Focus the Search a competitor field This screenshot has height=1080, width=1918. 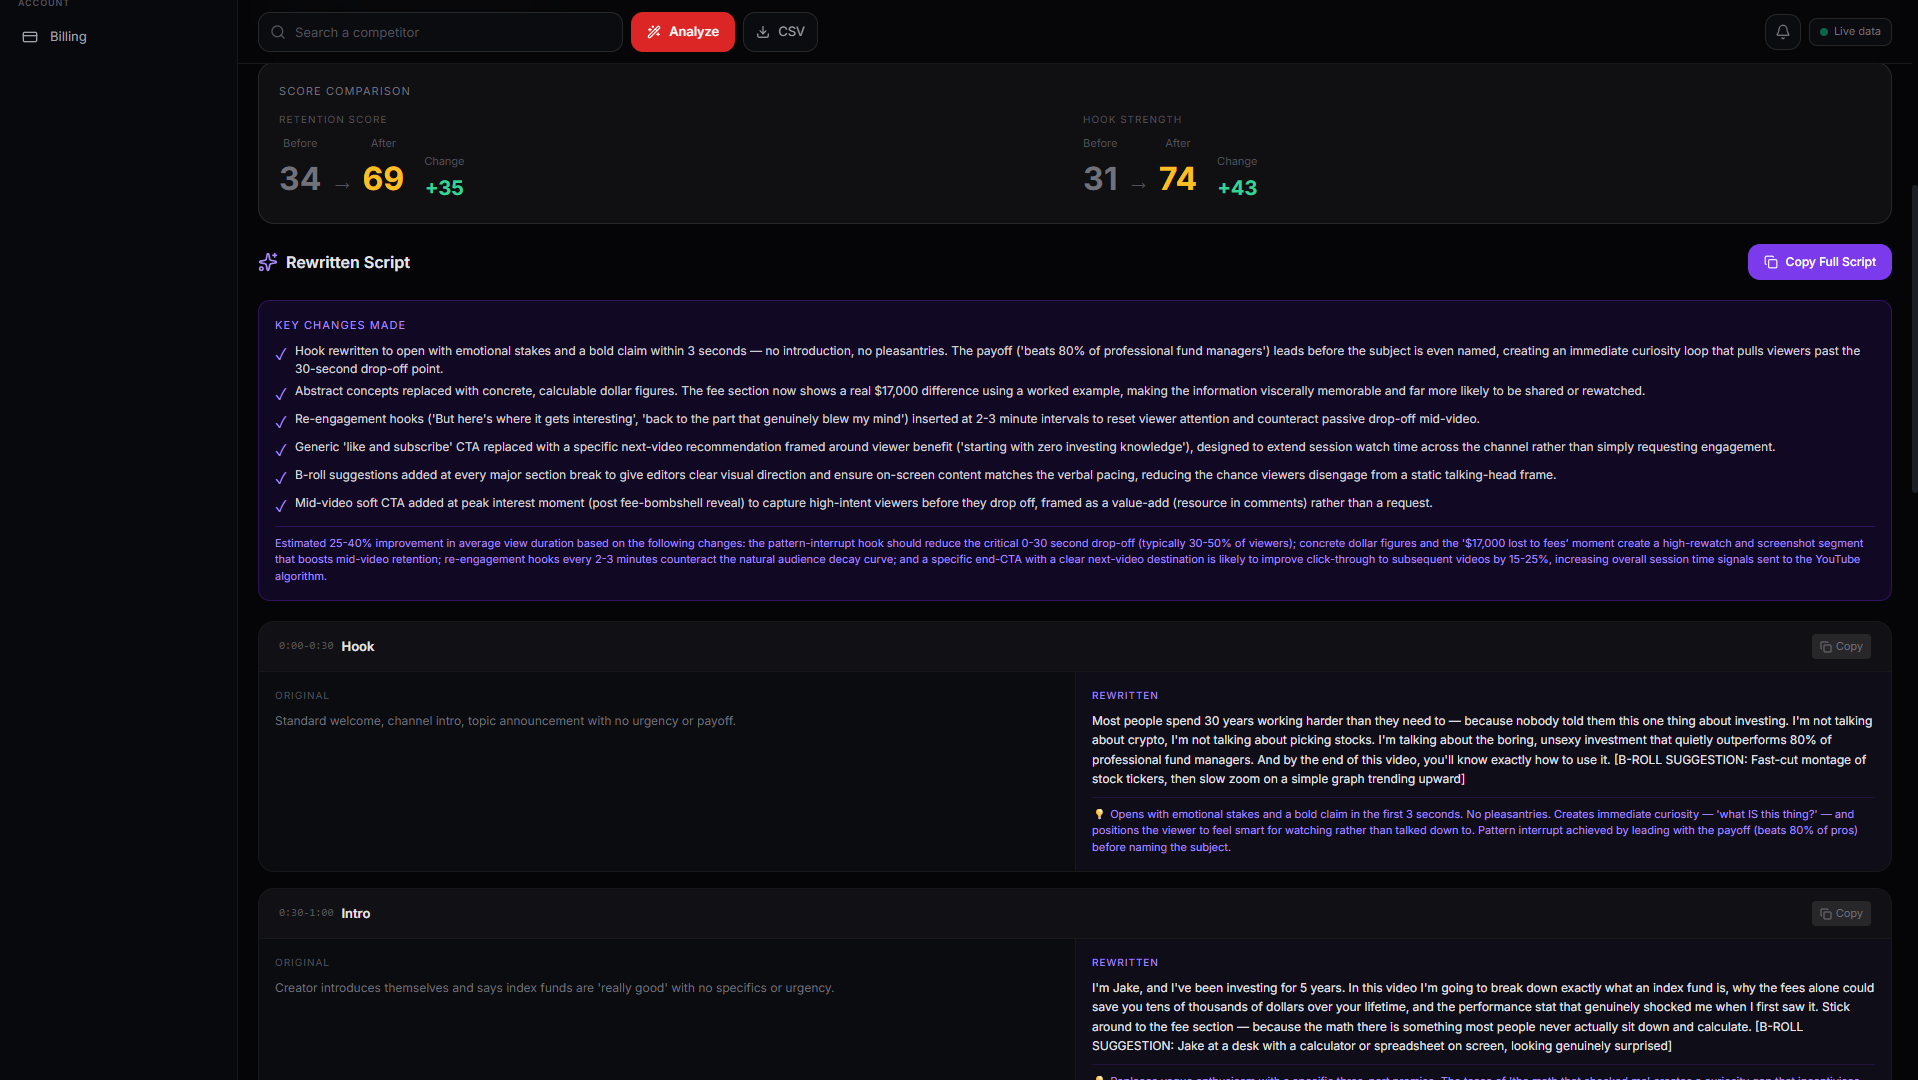pyautogui.click(x=440, y=32)
